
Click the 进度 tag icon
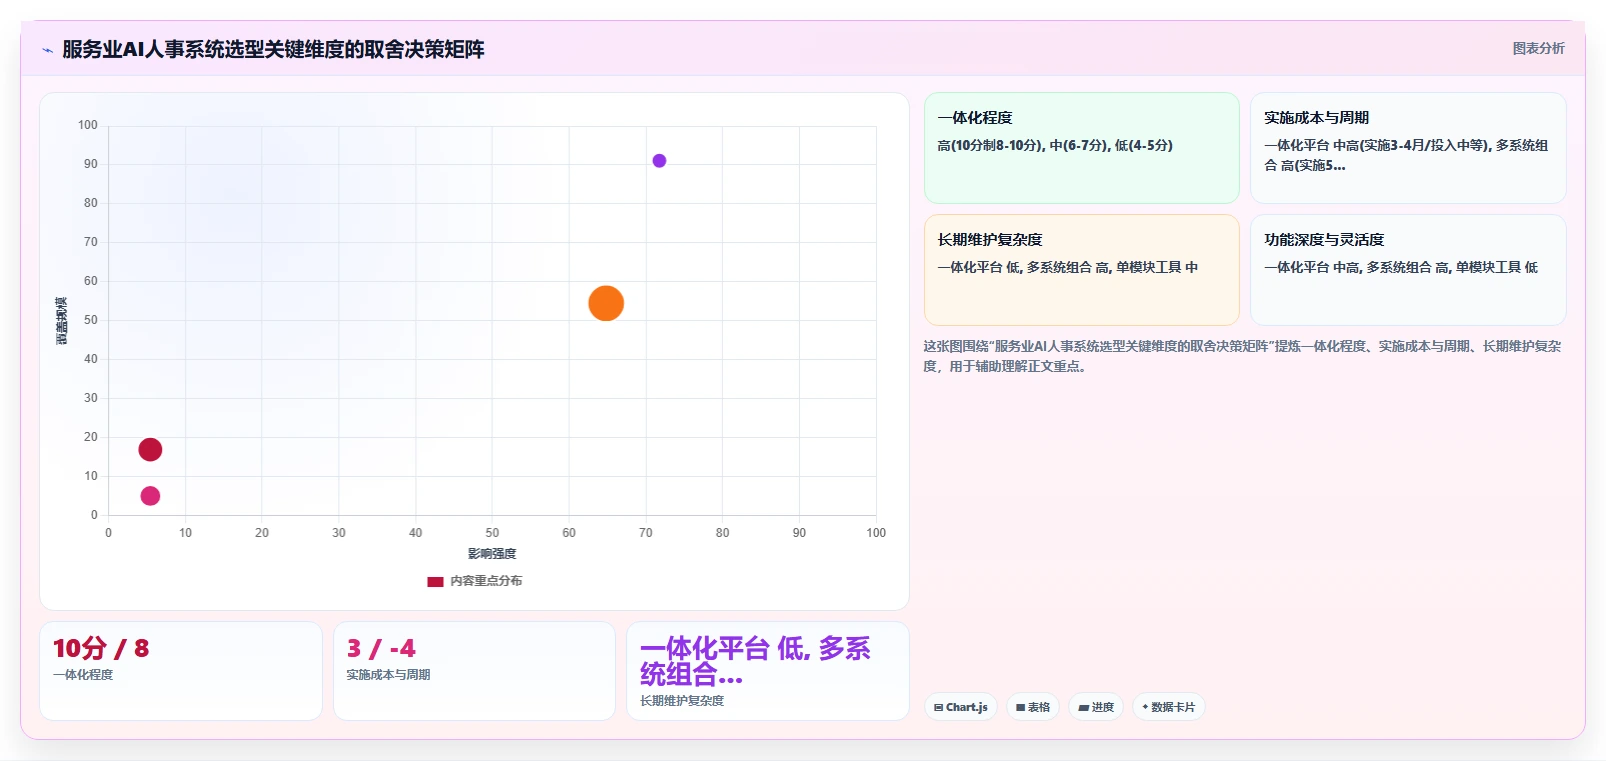tap(1084, 707)
